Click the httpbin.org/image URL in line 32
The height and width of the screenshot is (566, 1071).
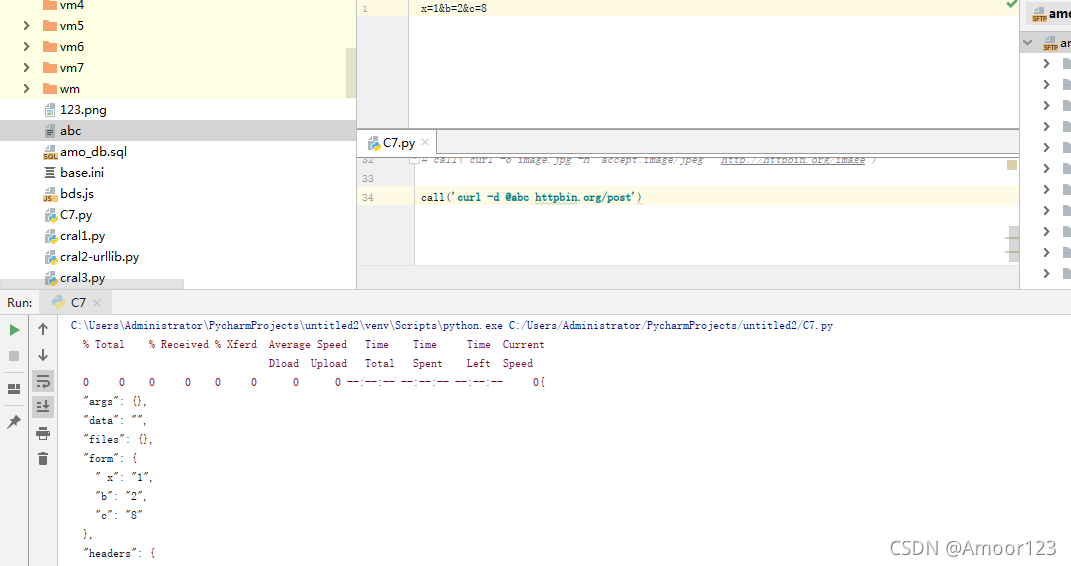[x=792, y=161]
